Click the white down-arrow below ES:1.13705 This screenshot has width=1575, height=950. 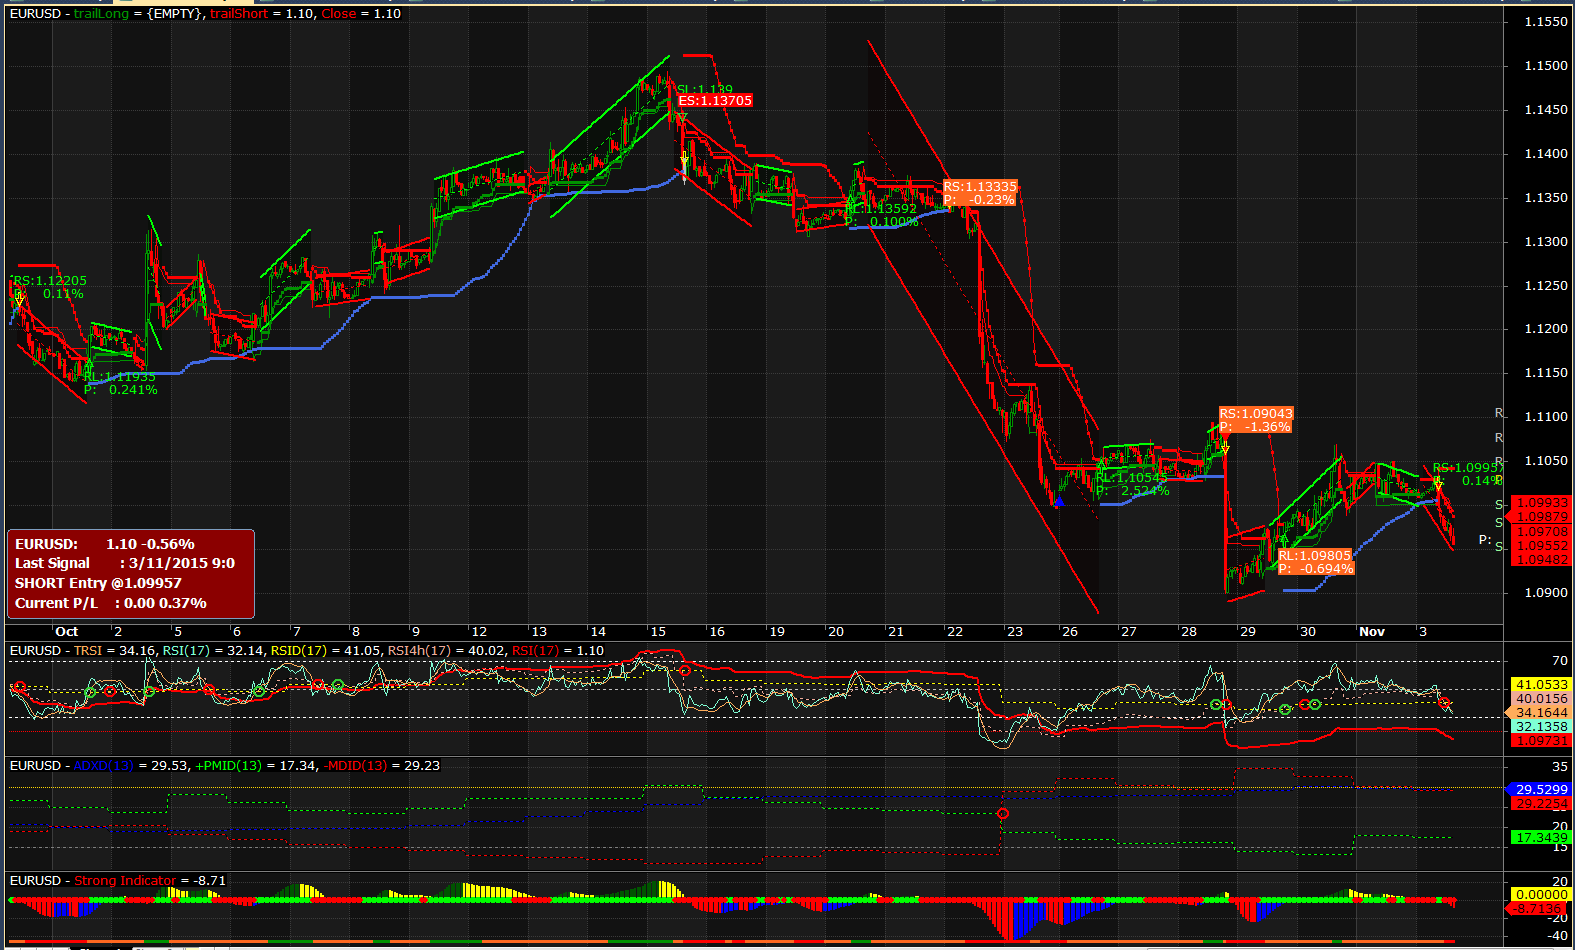click(684, 159)
